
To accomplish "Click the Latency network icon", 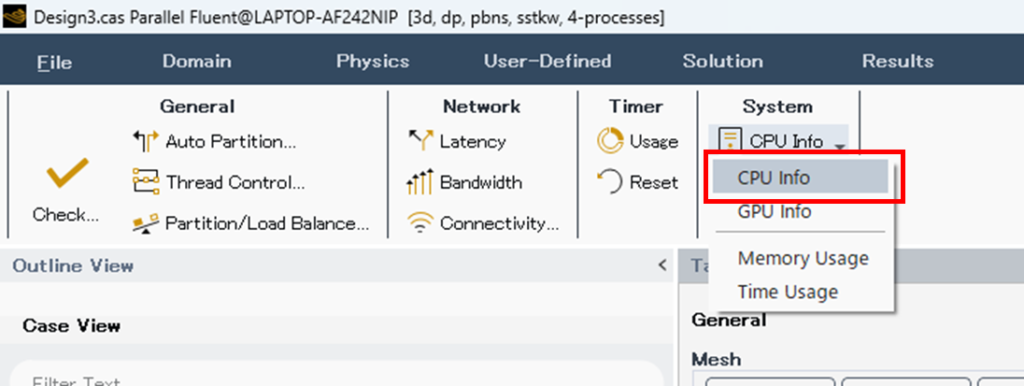I will coord(420,141).
